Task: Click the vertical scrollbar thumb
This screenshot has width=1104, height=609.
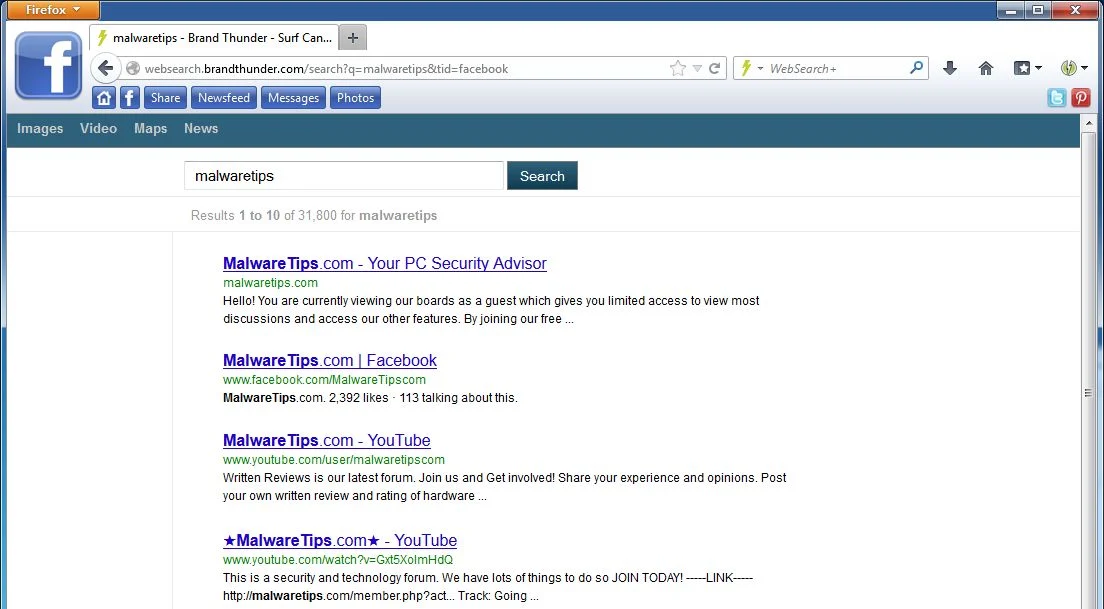Action: 1089,393
